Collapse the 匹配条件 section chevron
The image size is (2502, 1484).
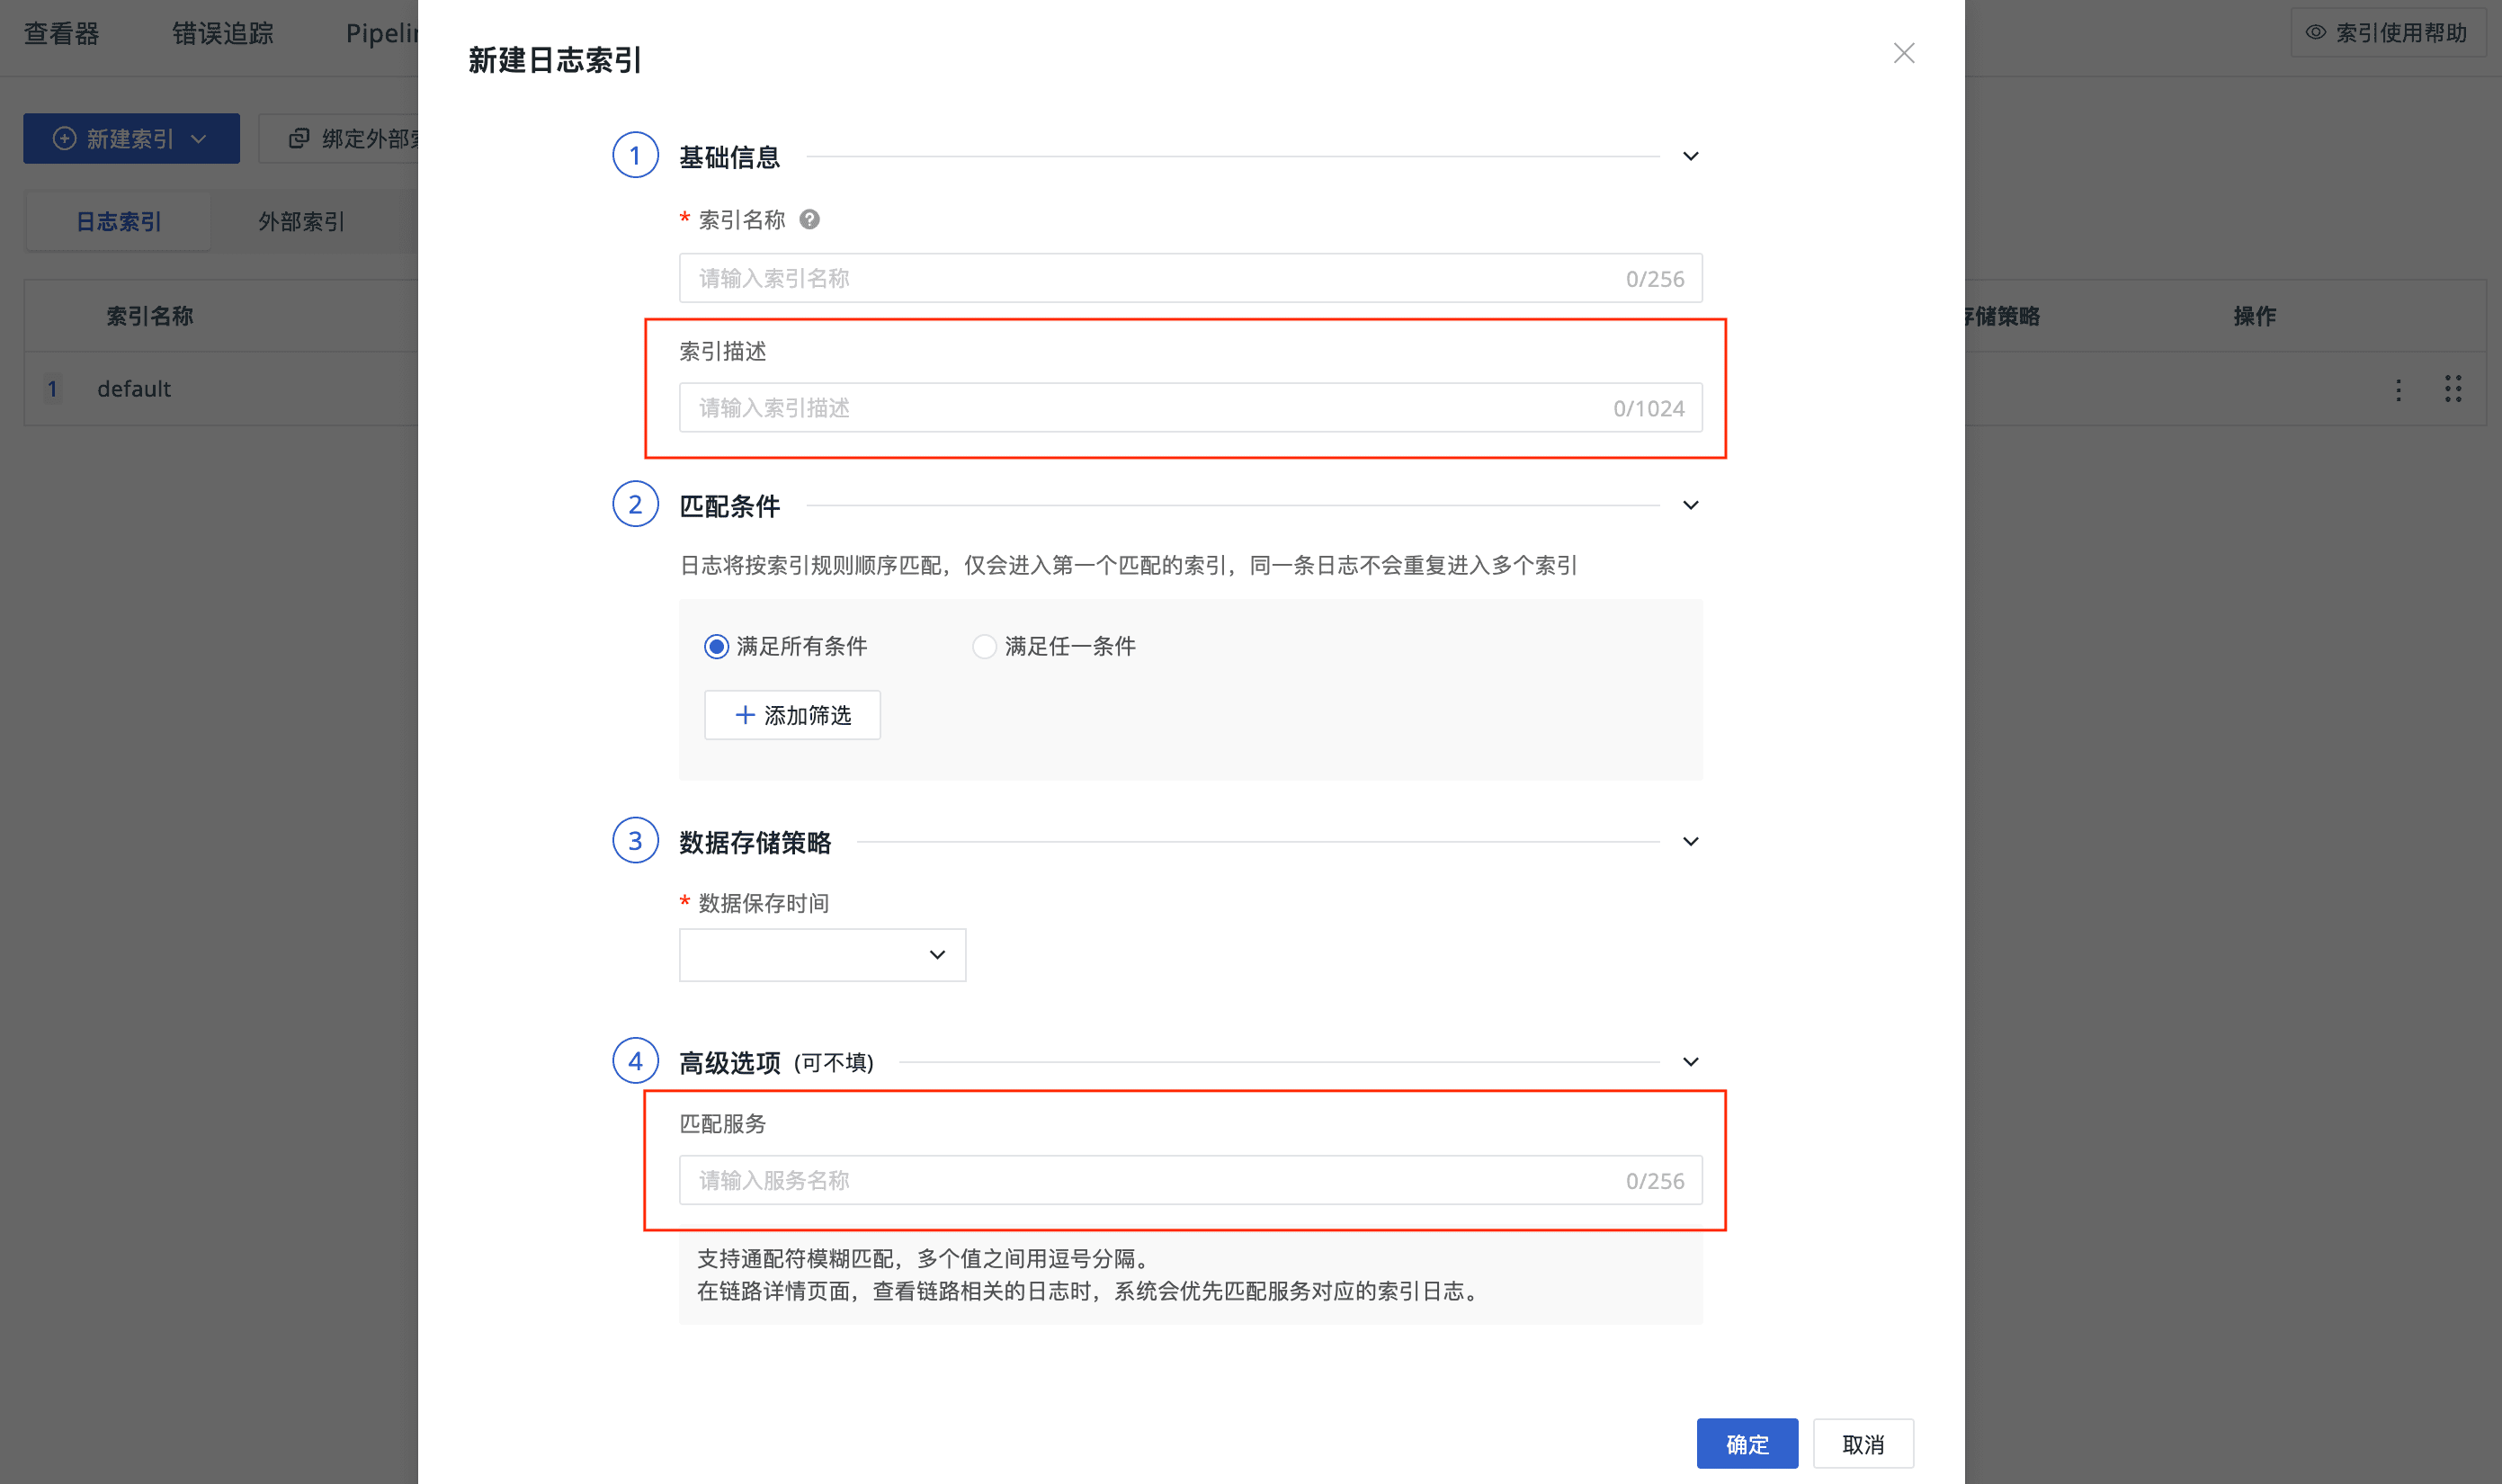[x=1690, y=505]
